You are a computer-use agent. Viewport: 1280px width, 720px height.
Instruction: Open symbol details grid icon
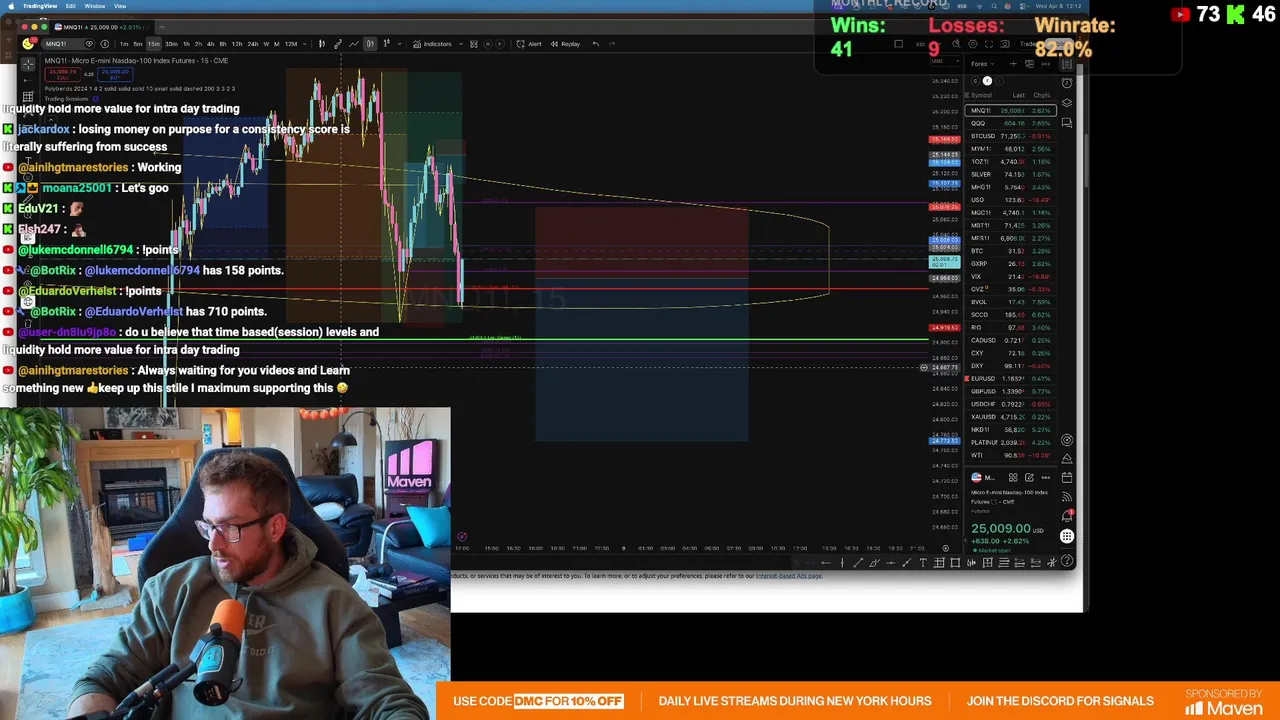(x=1013, y=477)
